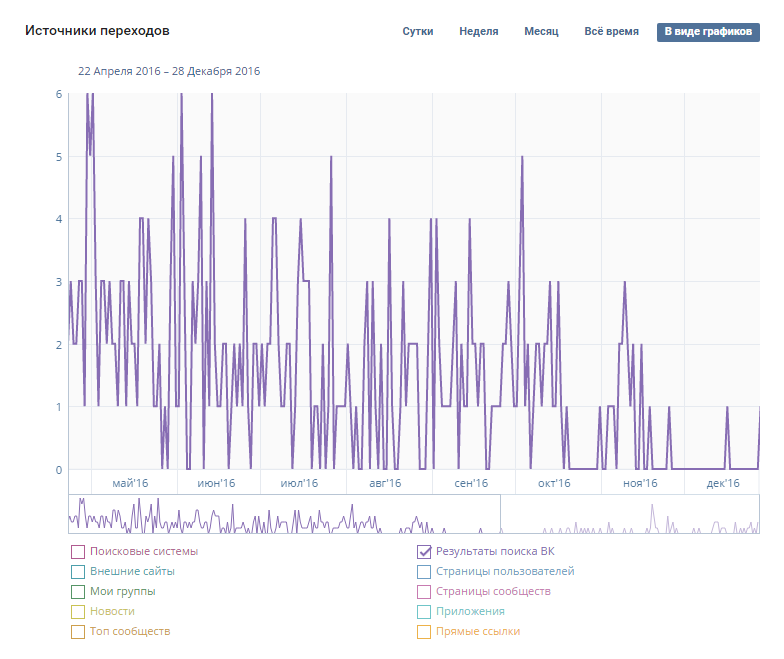784x659 pixels.
Task: Click the right dimmed area of the overview mini-chart
Action: click(x=630, y=514)
